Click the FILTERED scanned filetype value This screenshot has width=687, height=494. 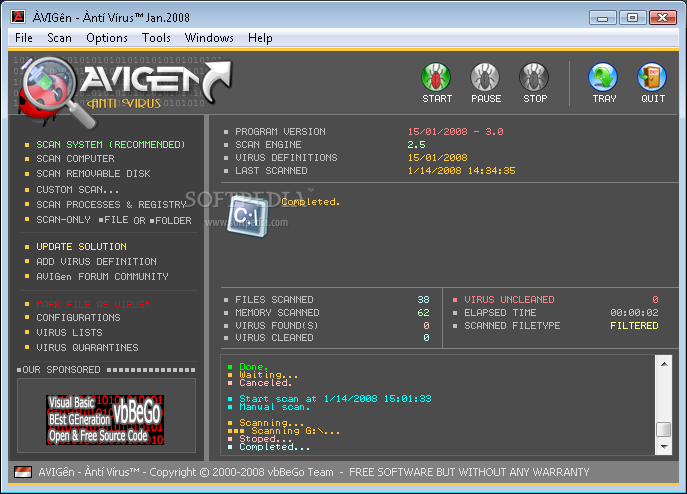pos(634,326)
